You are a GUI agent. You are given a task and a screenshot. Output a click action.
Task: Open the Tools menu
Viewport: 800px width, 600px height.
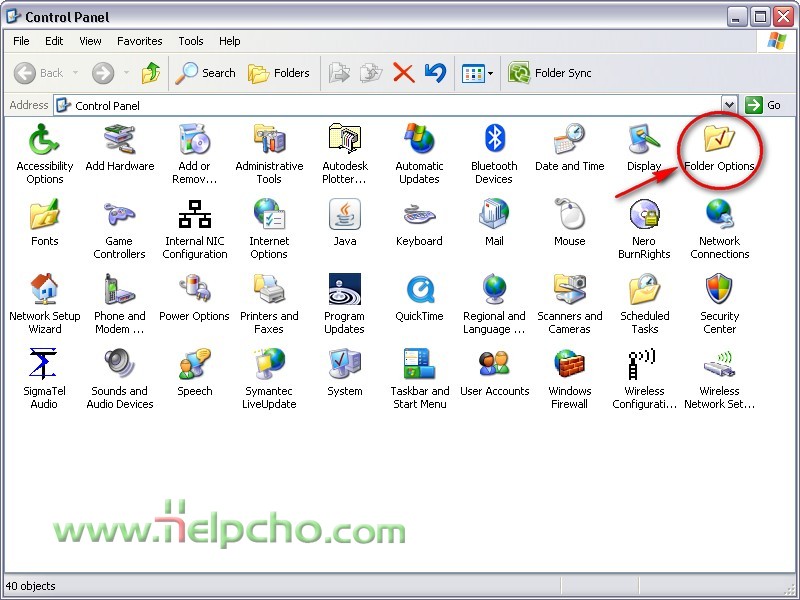[x=191, y=41]
